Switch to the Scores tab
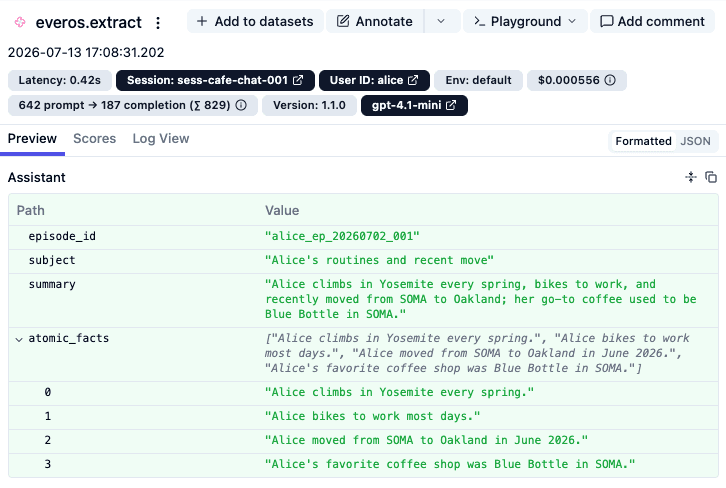The image size is (726, 488). pyautogui.click(x=94, y=138)
